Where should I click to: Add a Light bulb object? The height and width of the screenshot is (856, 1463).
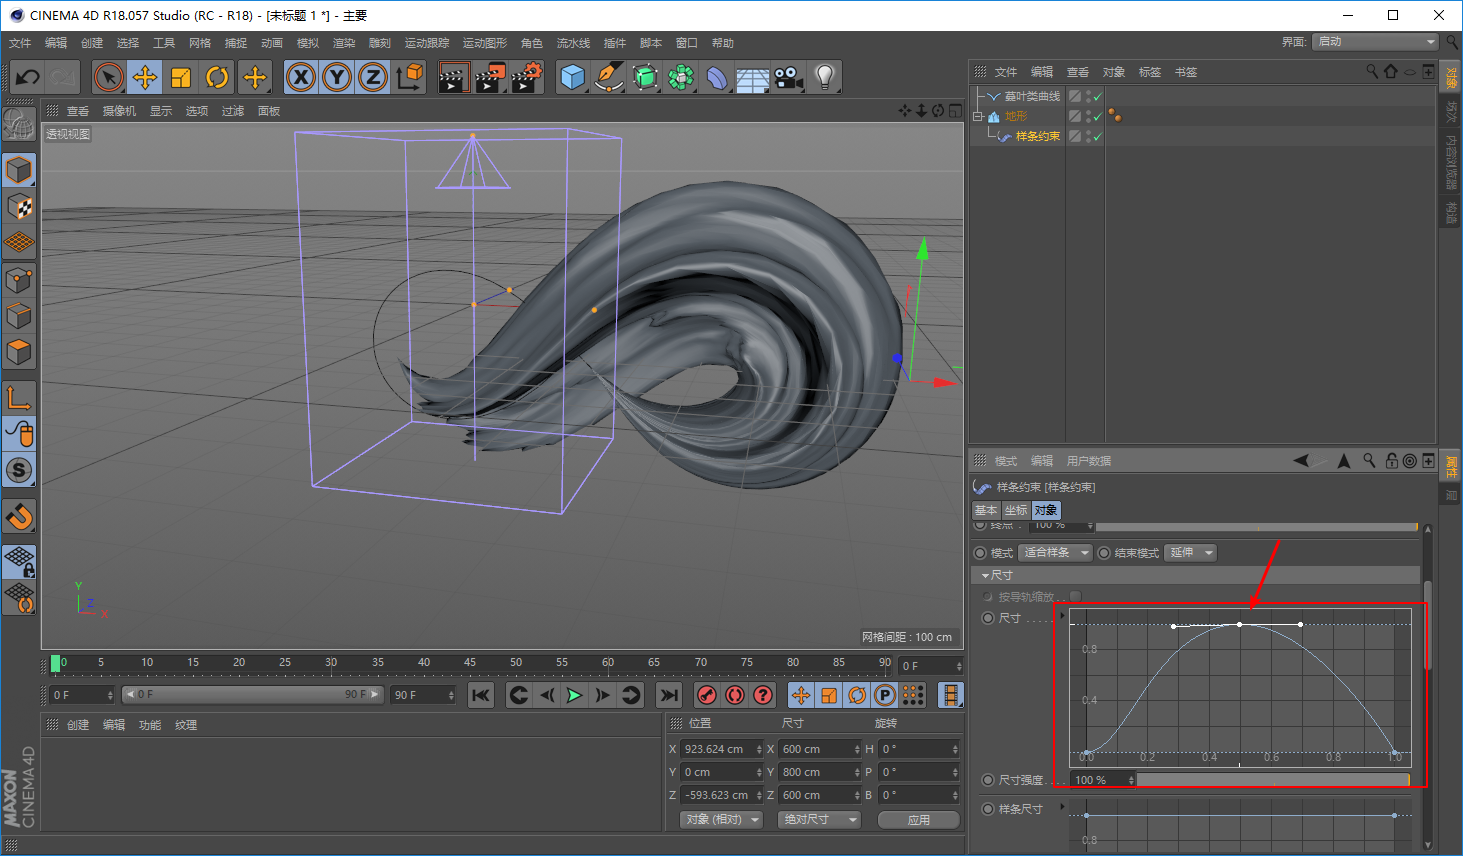pos(825,77)
